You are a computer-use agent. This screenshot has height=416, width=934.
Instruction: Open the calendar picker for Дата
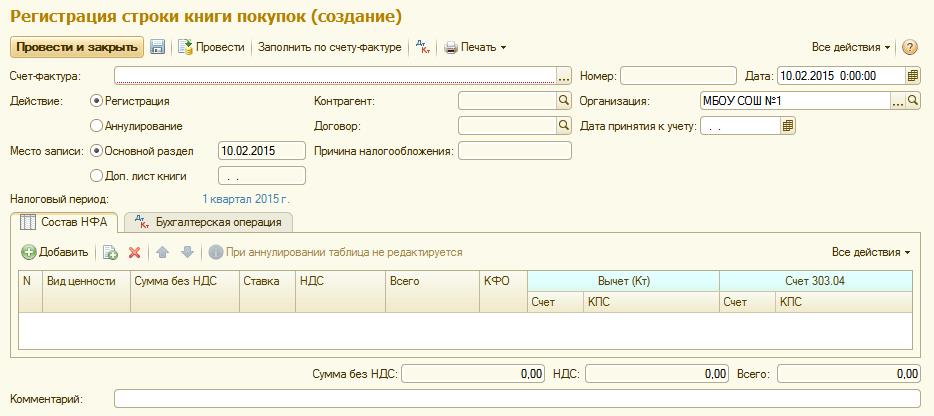(x=913, y=76)
